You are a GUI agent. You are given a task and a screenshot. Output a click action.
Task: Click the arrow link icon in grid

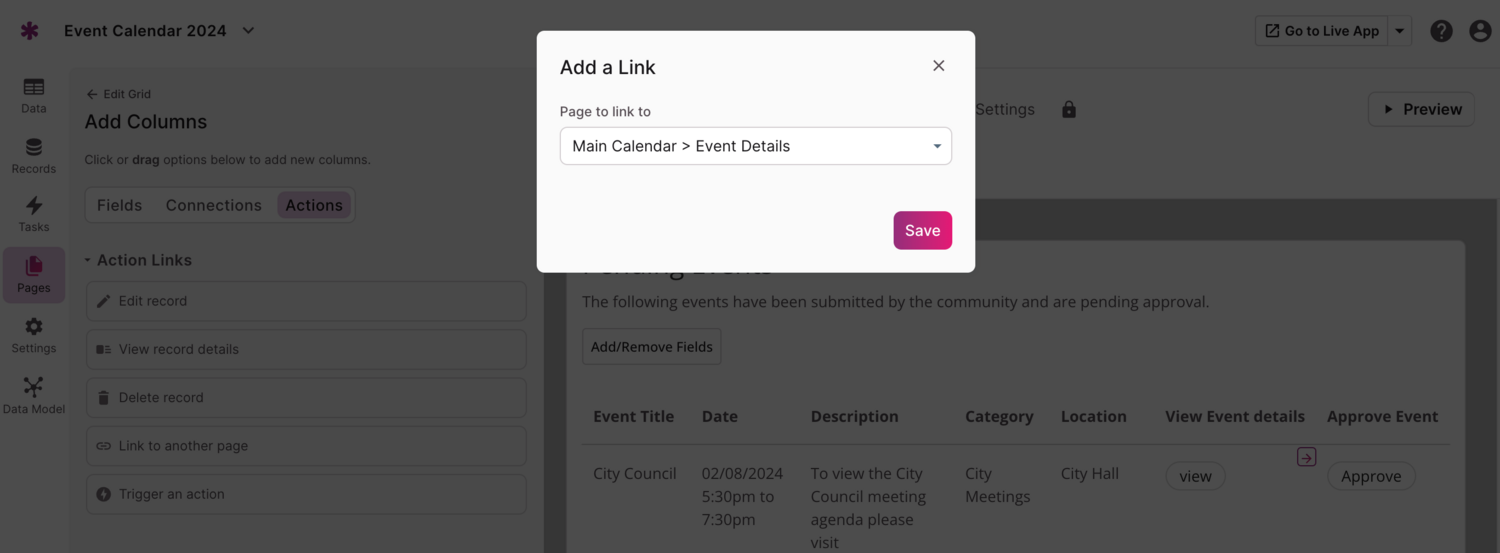pyautogui.click(x=1306, y=457)
